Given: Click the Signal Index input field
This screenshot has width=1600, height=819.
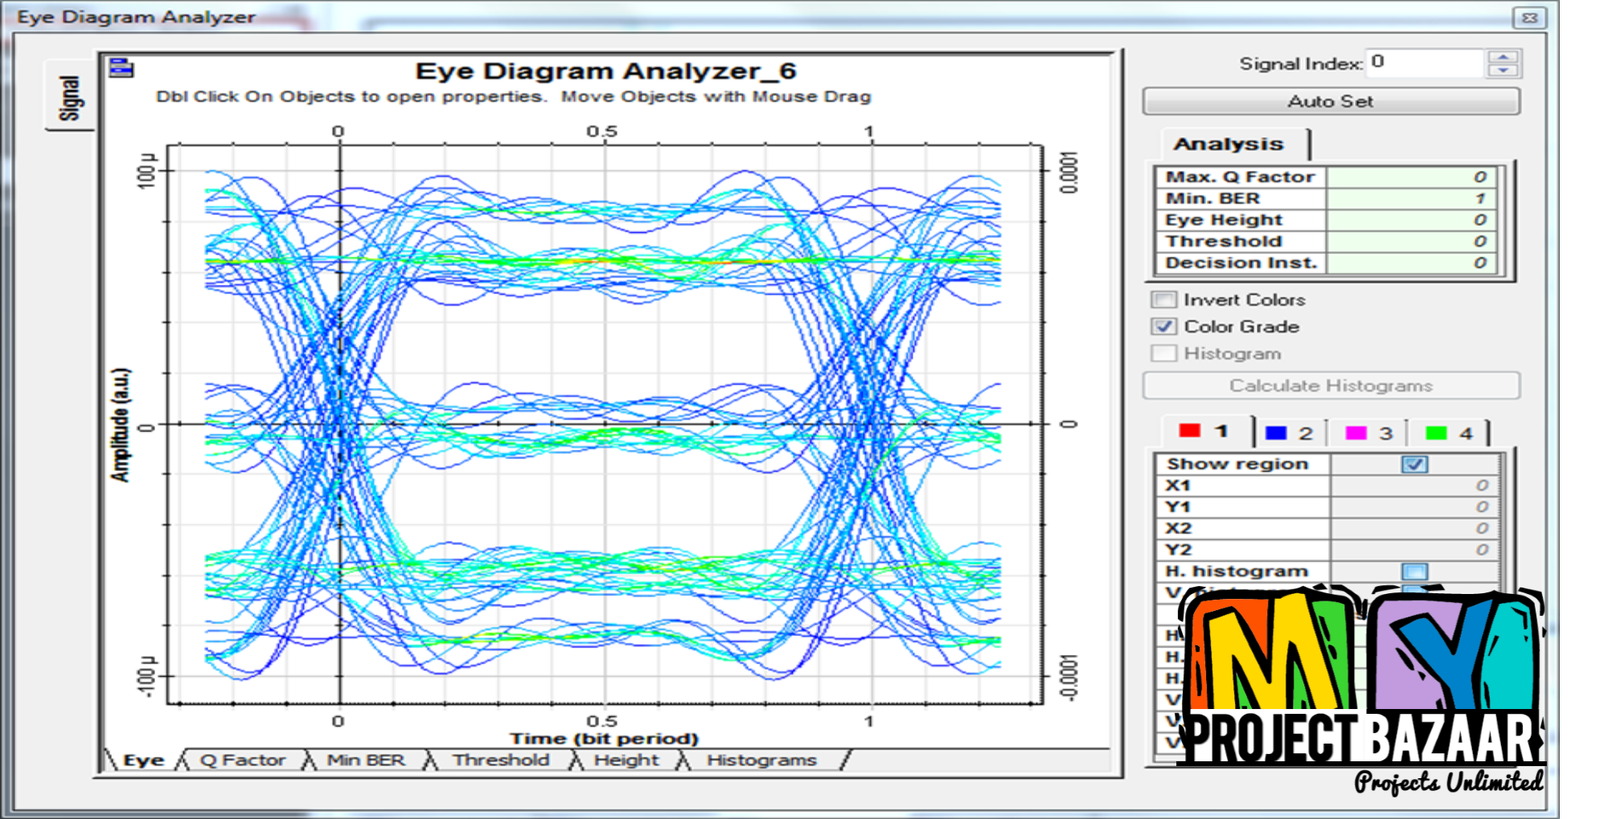Looking at the screenshot, I should coord(1424,63).
